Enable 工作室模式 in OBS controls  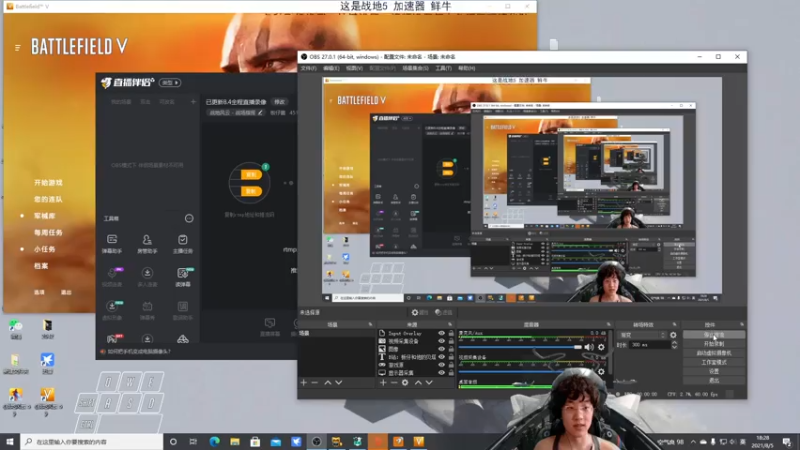pyautogui.click(x=714, y=362)
